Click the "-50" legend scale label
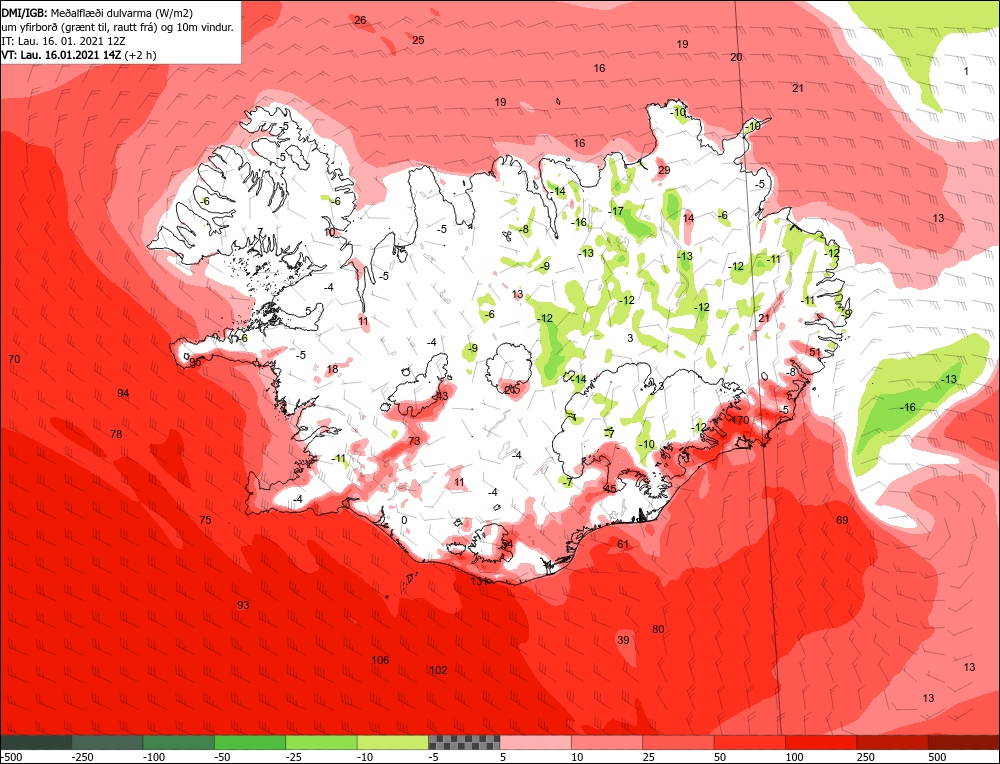1000x764 pixels. point(223,757)
